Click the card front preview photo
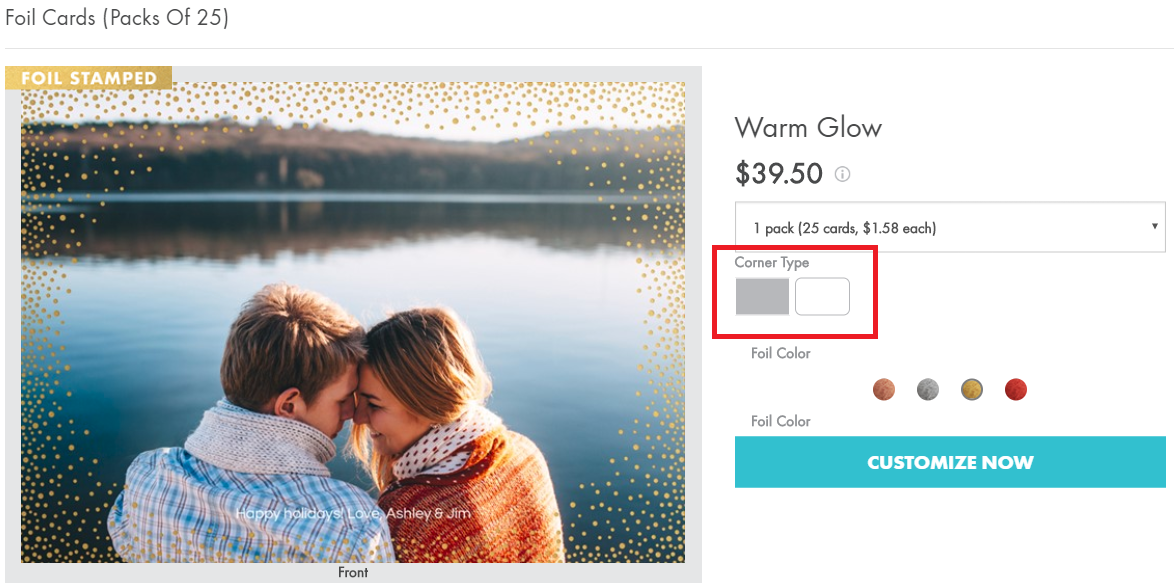The width and height of the screenshot is (1174, 583). pyautogui.click(x=353, y=320)
